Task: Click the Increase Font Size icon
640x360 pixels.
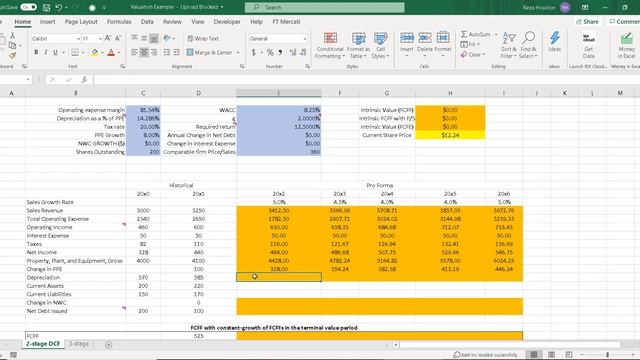Action: (108, 38)
